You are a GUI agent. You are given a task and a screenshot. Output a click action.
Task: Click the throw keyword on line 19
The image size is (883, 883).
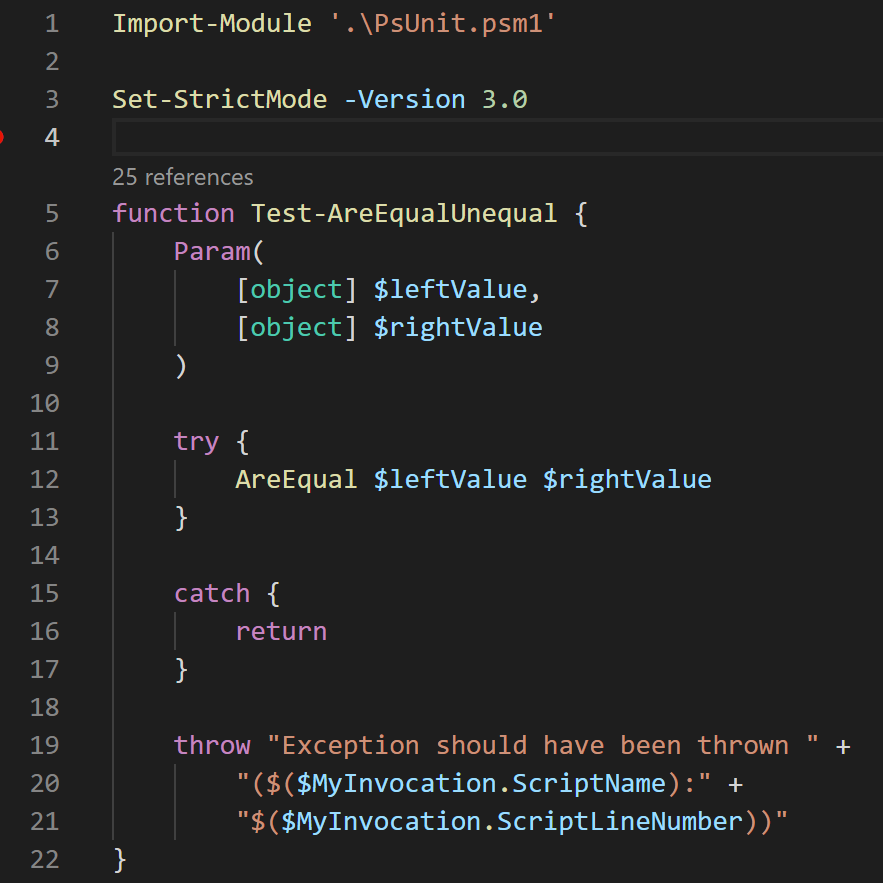pos(212,745)
